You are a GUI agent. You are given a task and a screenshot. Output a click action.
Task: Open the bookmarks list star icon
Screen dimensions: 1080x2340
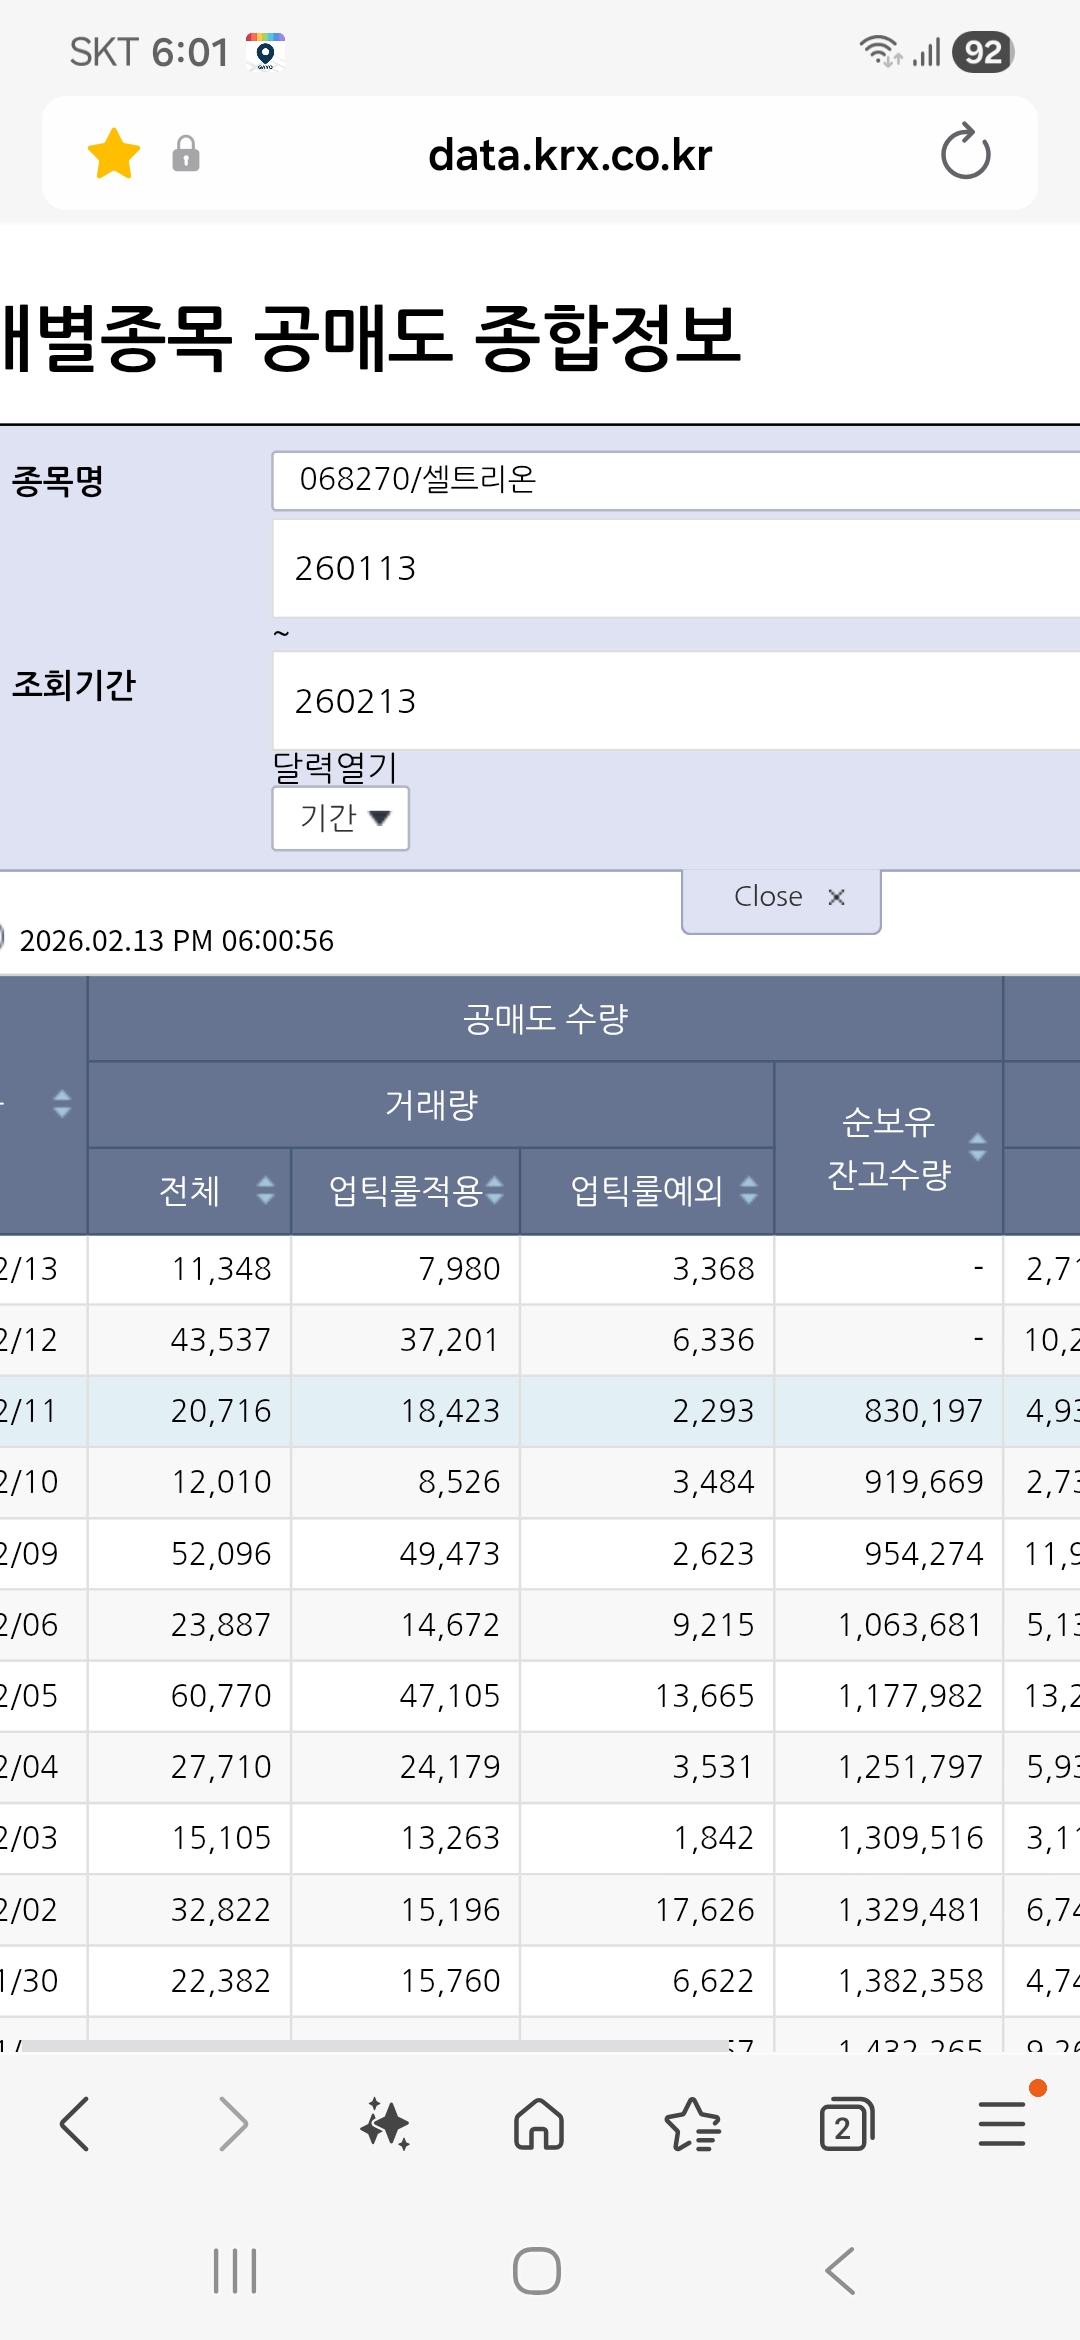[692, 2124]
